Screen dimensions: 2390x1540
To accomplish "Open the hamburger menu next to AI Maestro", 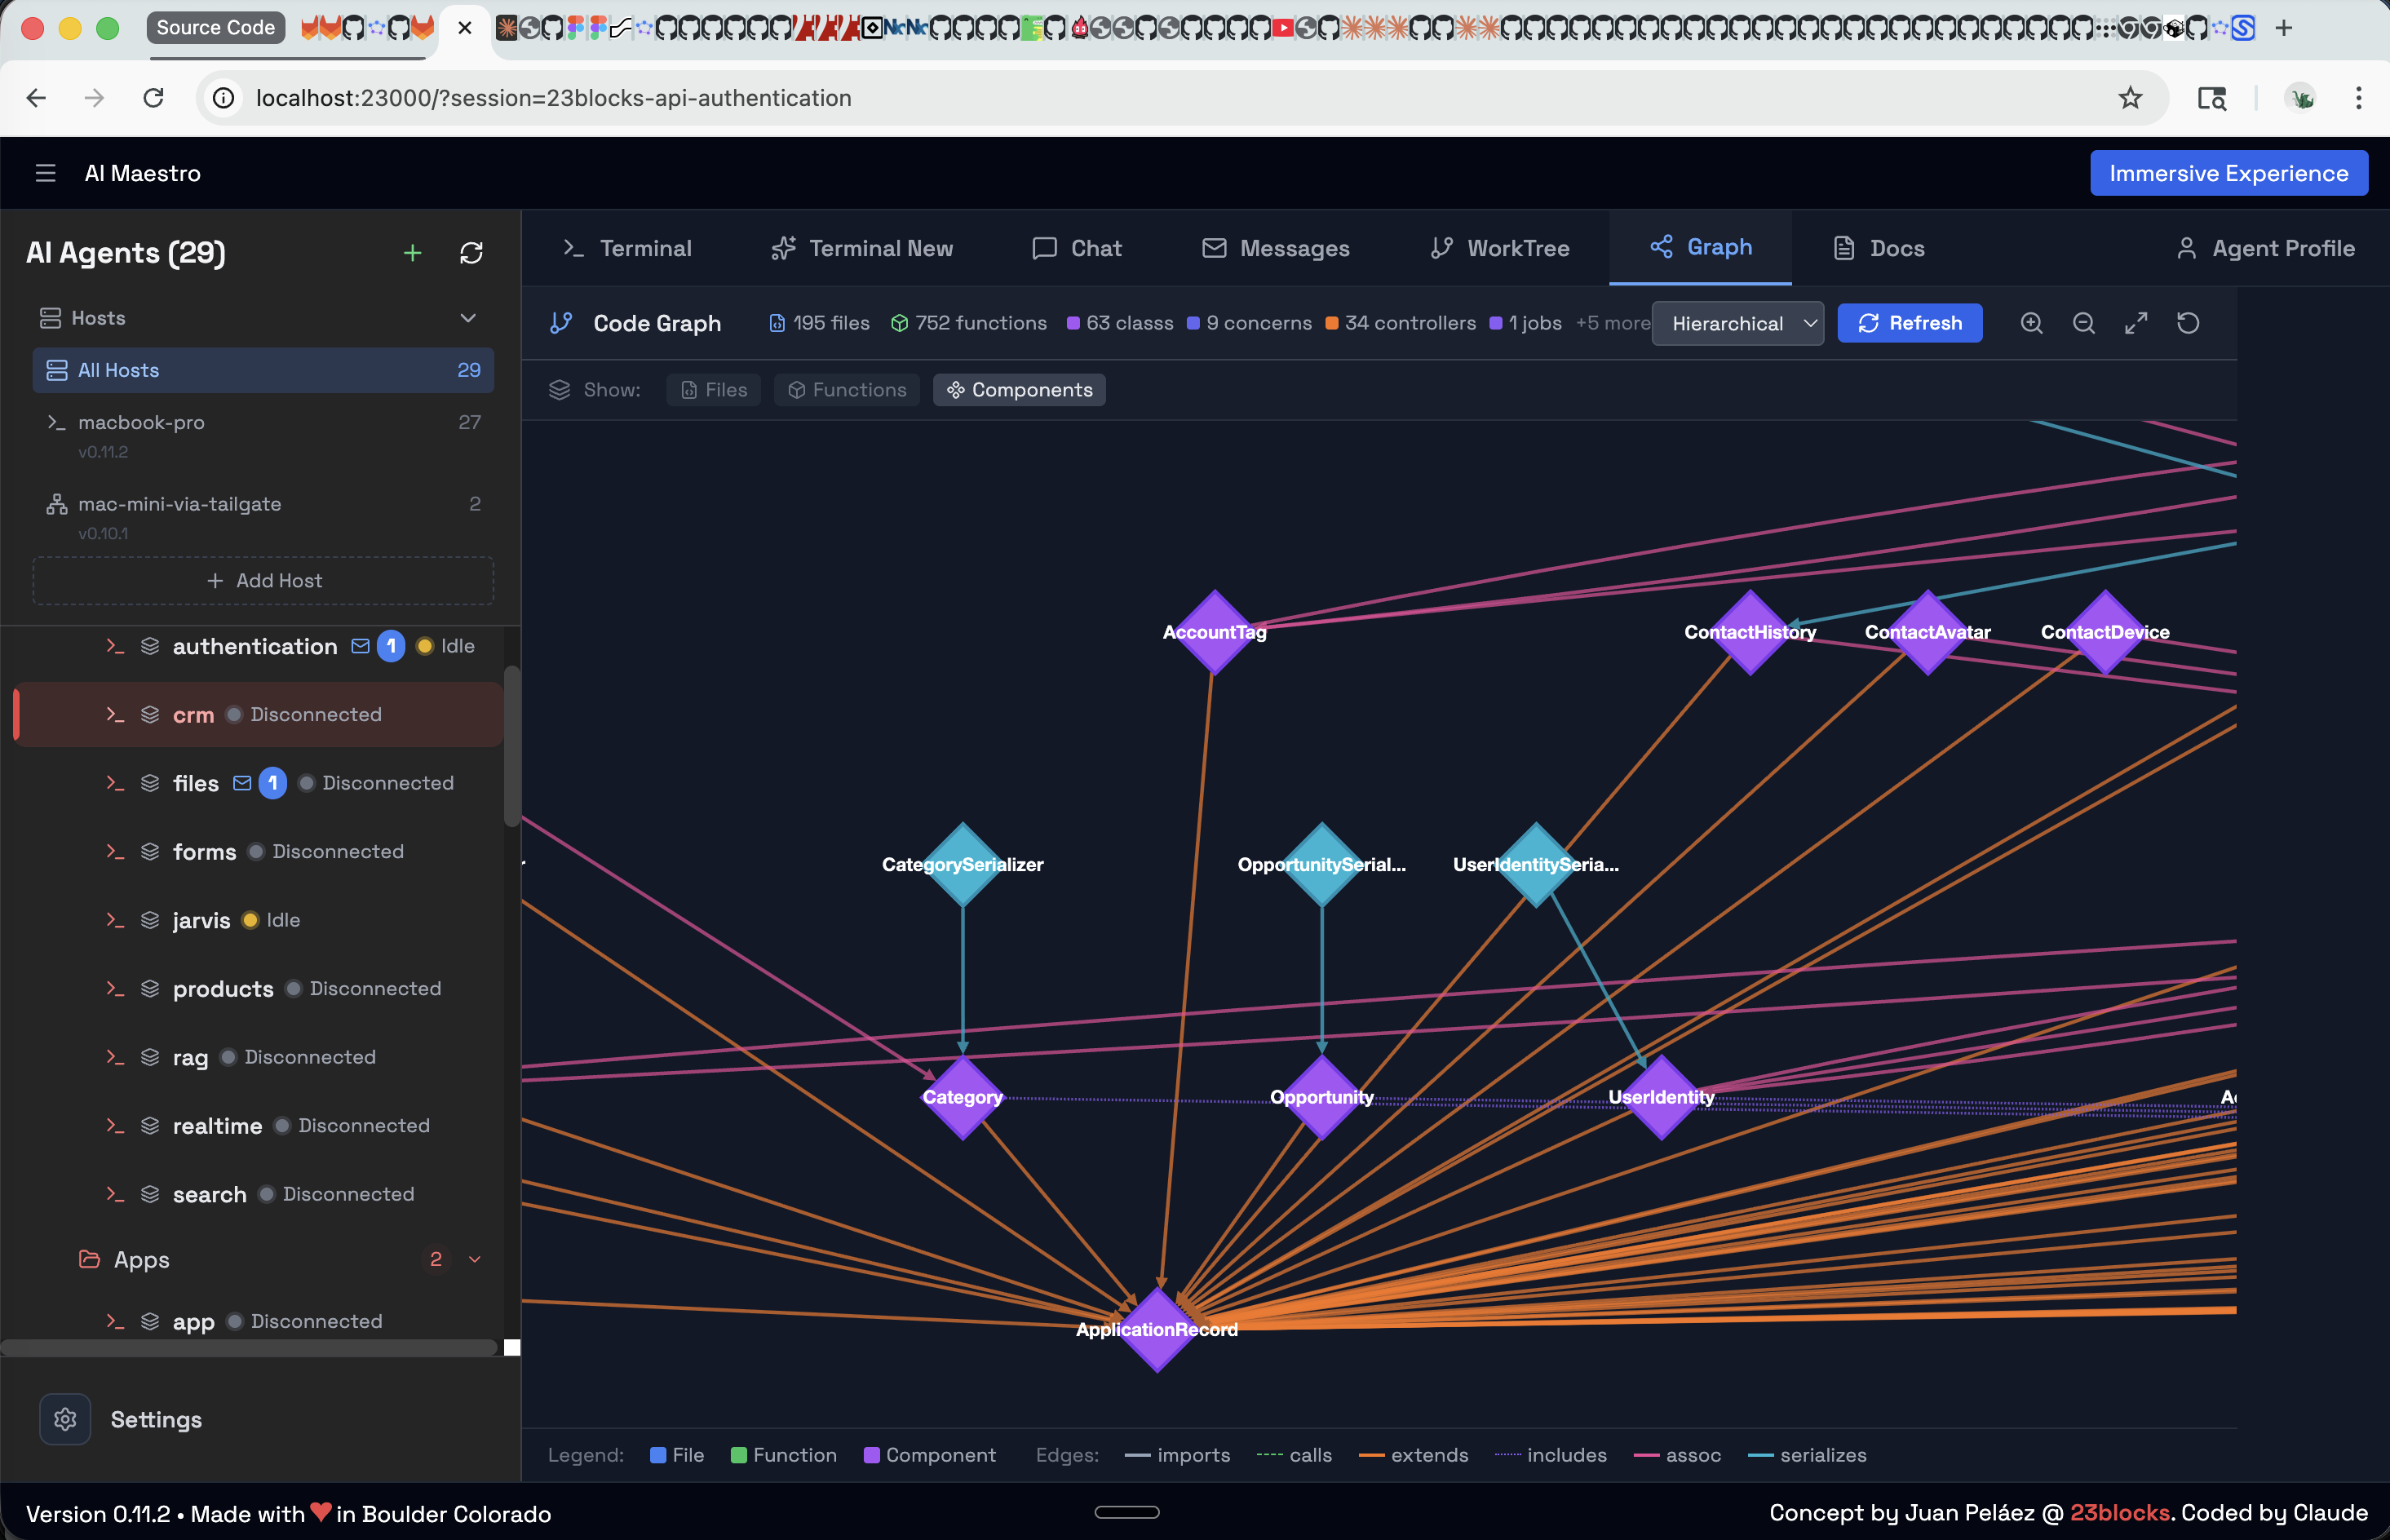I will (x=45, y=172).
